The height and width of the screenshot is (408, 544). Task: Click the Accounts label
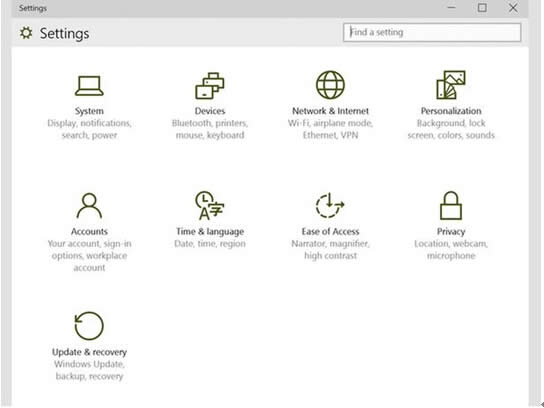pyautogui.click(x=89, y=231)
